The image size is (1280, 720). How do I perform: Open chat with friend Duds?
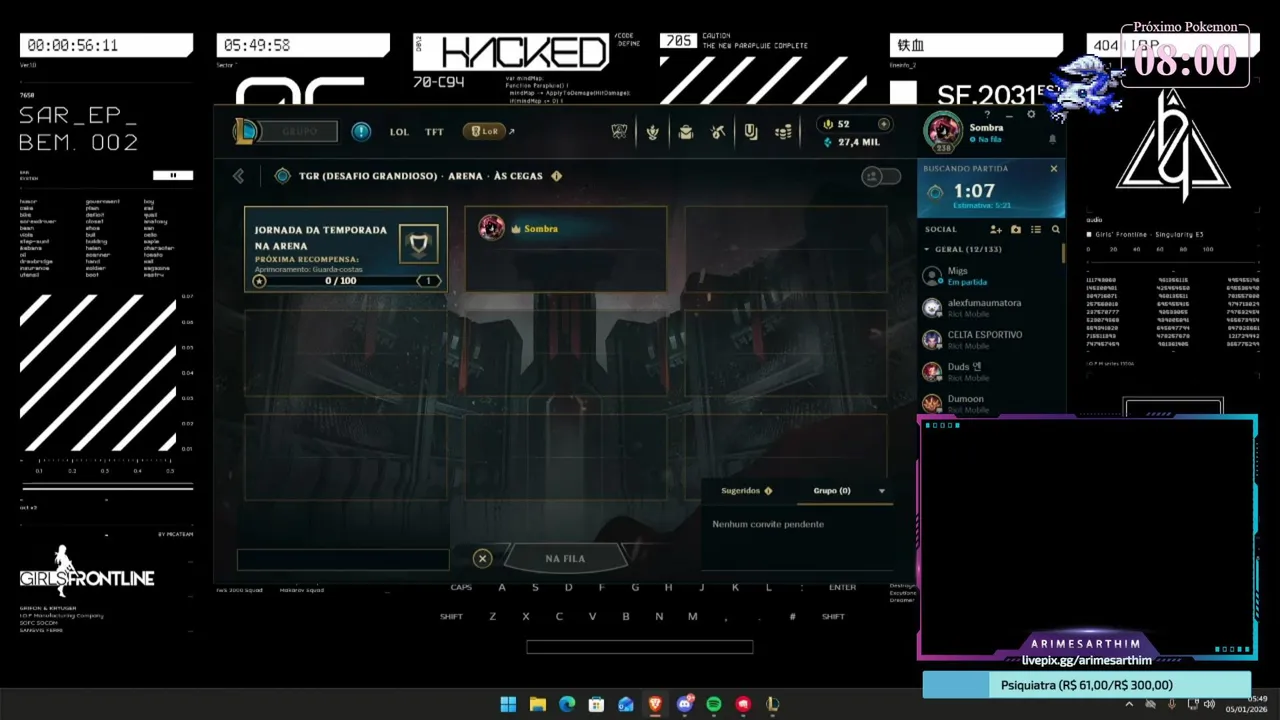tap(988, 371)
